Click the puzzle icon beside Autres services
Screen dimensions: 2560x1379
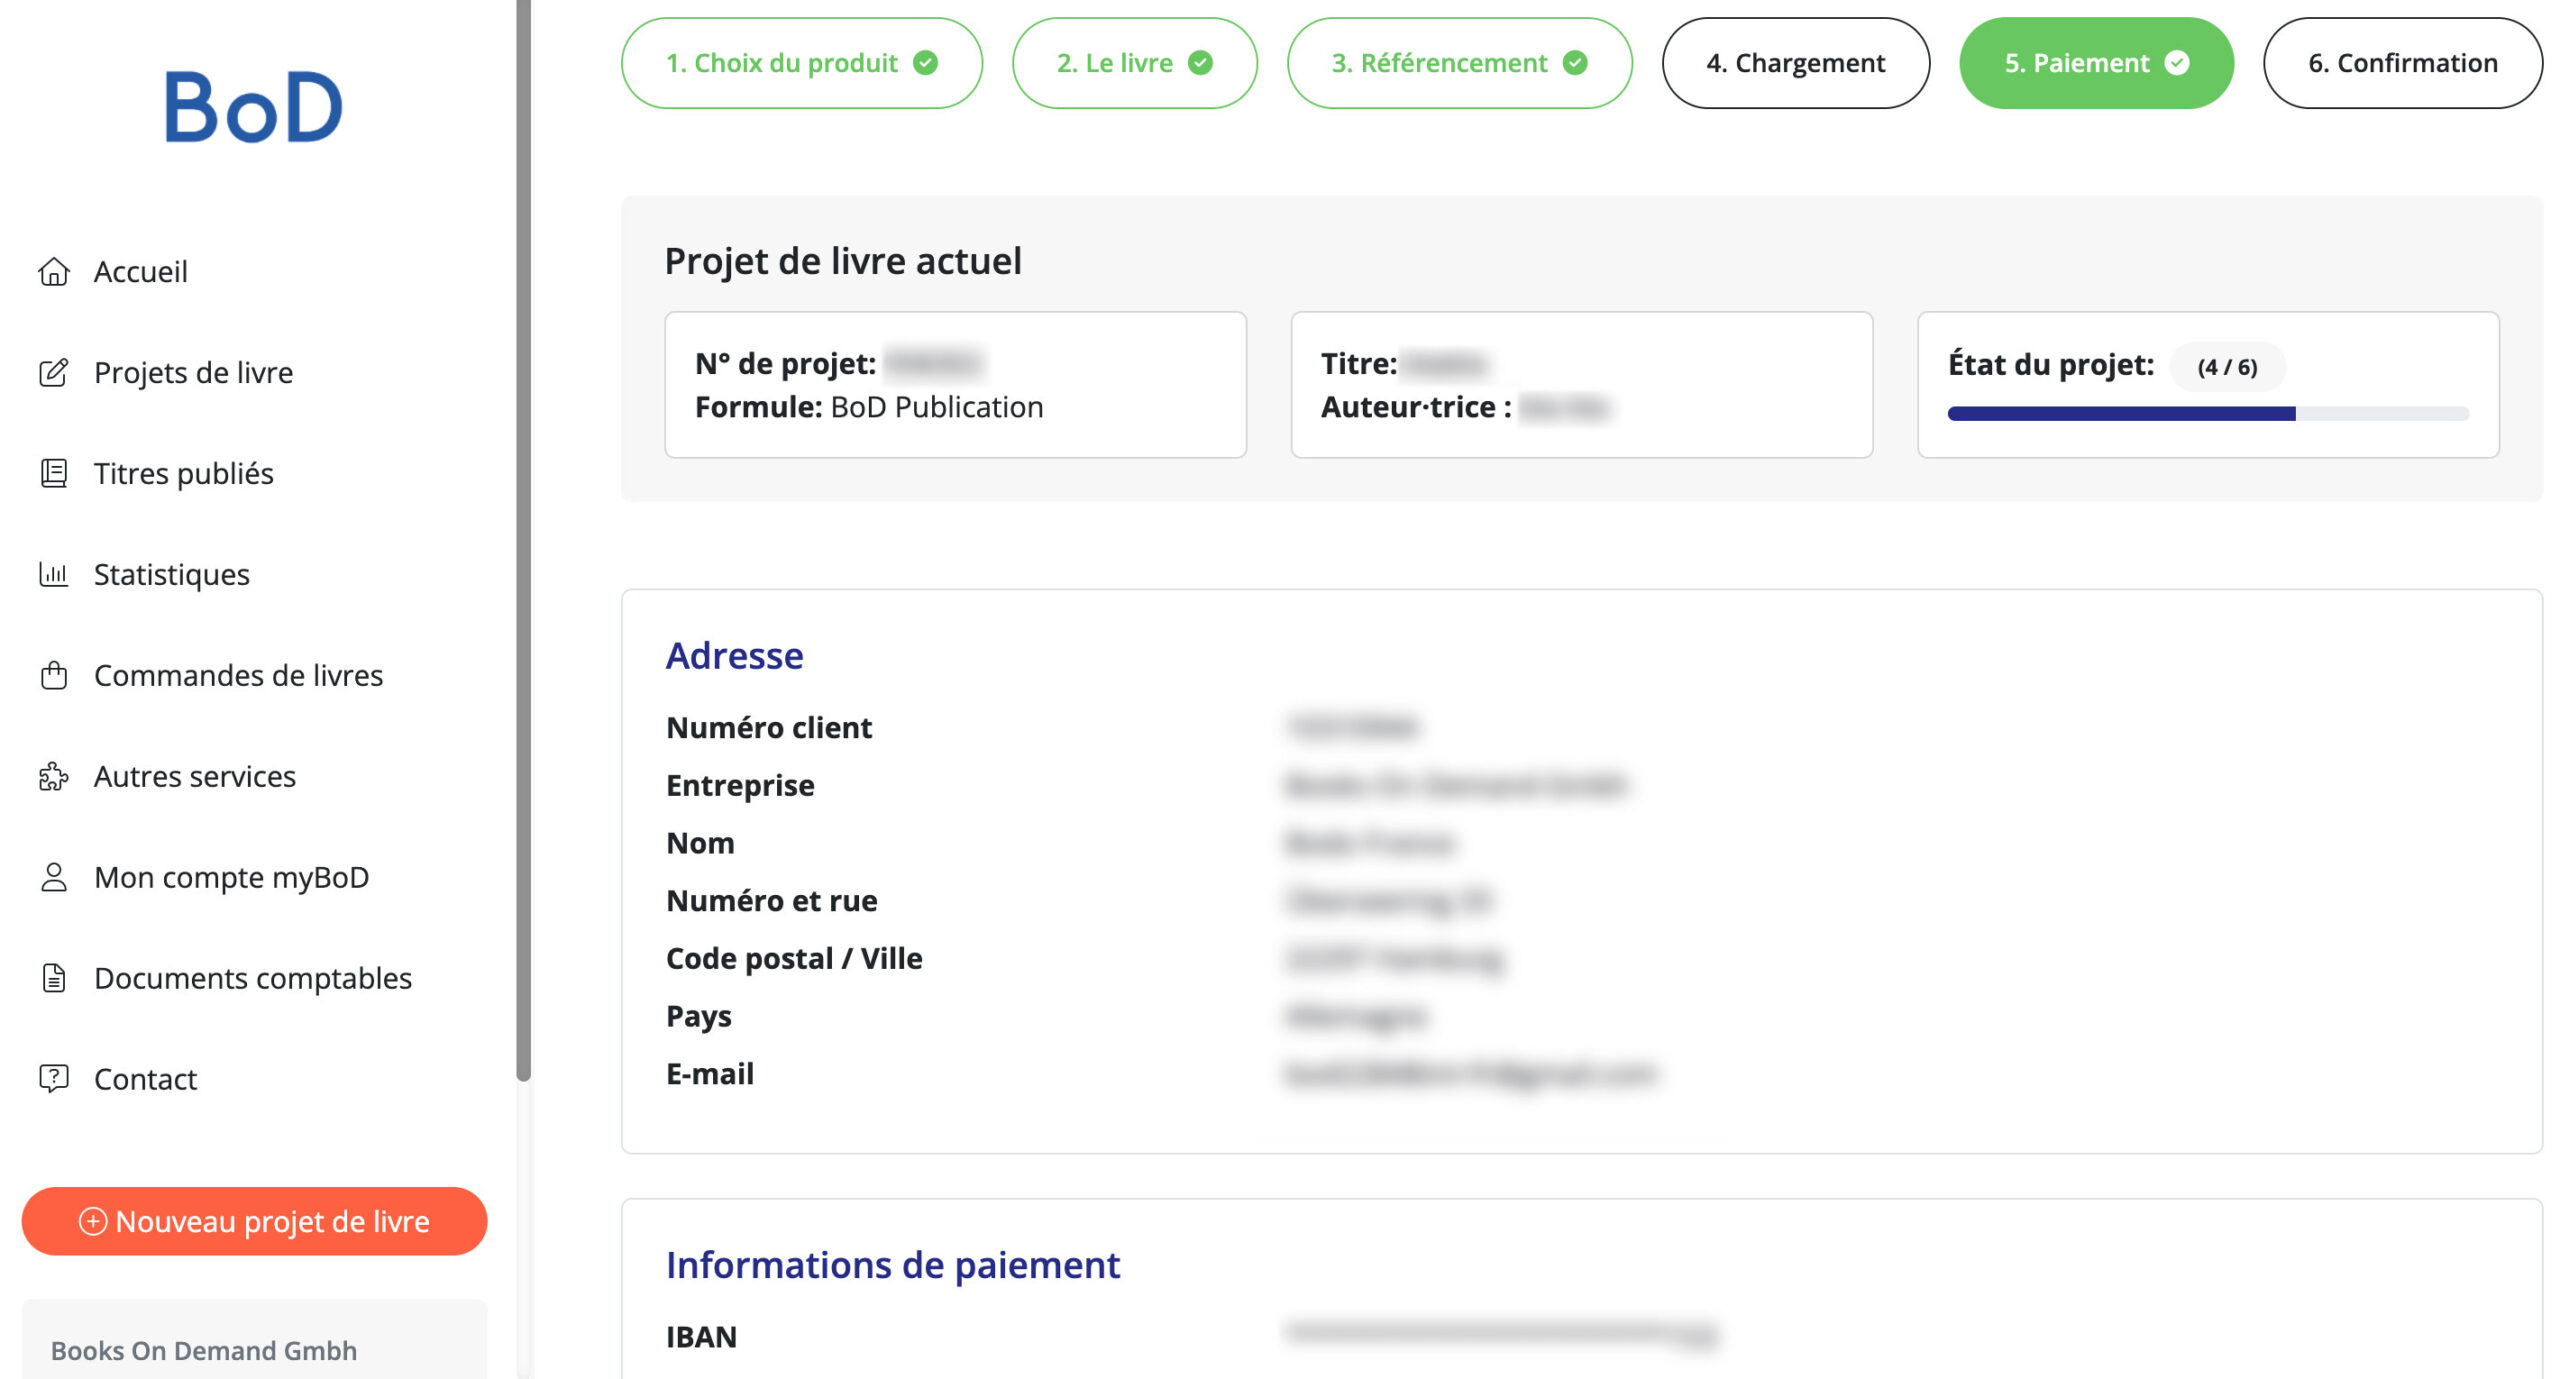tap(54, 776)
